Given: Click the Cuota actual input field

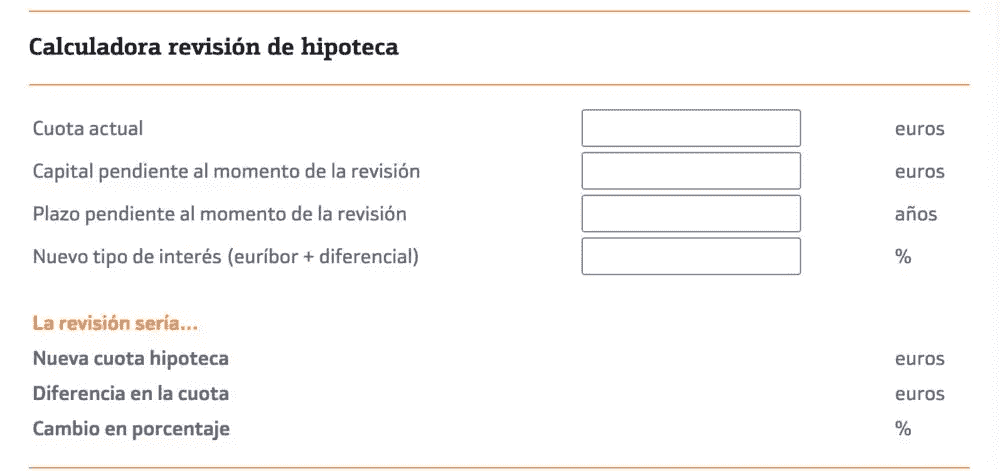Looking at the screenshot, I should coord(691,128).
